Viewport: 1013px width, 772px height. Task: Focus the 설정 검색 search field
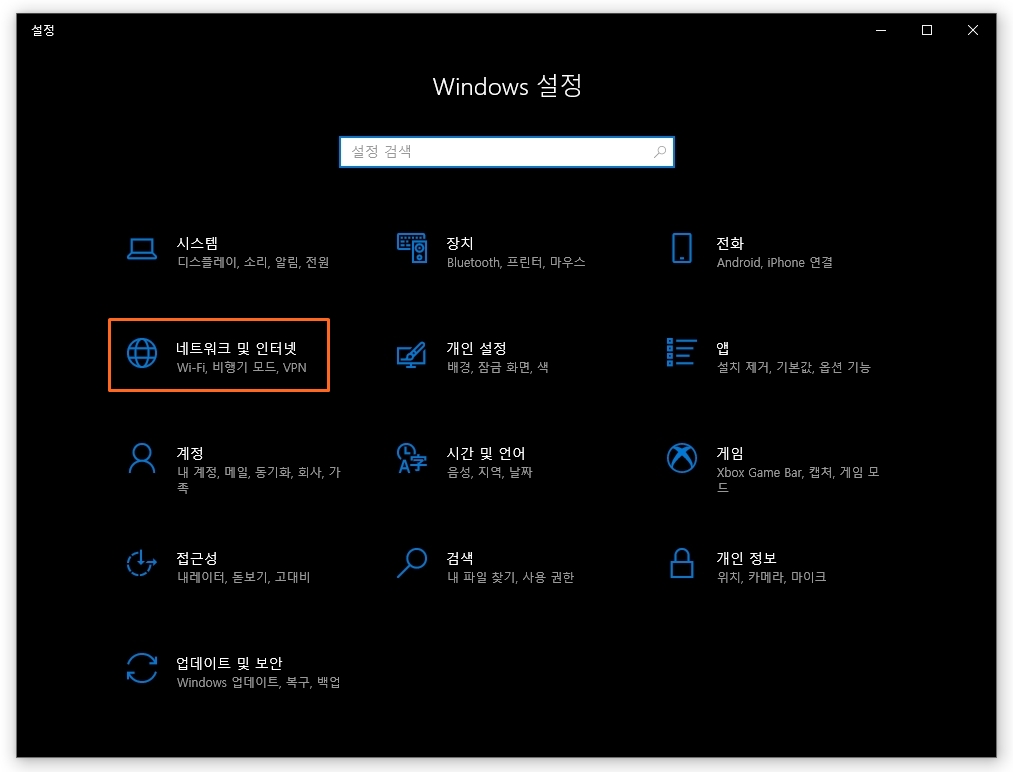[x=506, y=152]
